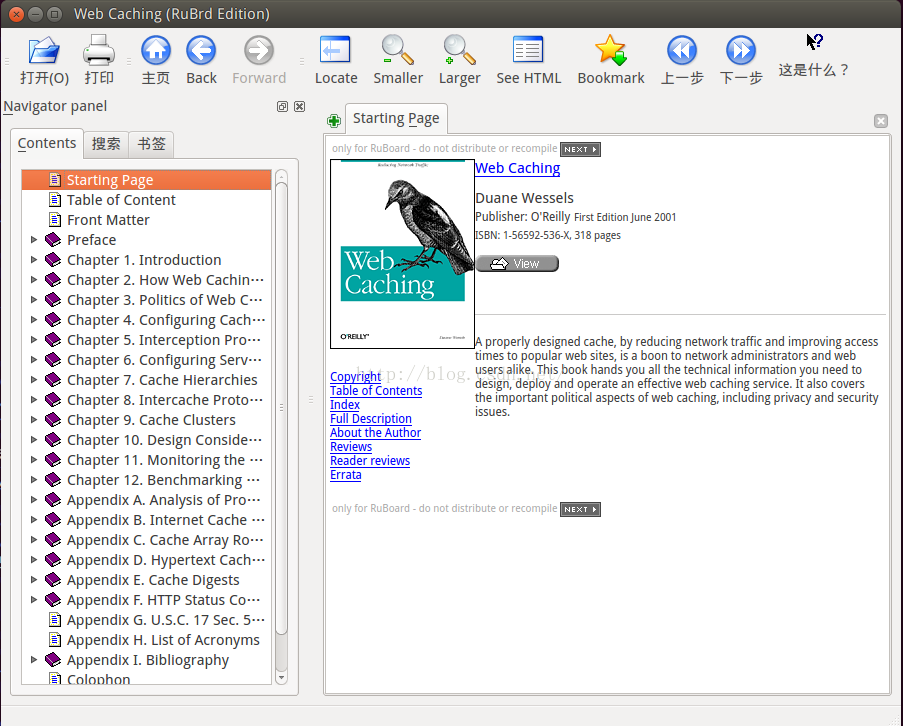Expand Appendix I. Bibliography node
Image resolution: width=903 pixels, height=726 pixels.
(34, 660)
